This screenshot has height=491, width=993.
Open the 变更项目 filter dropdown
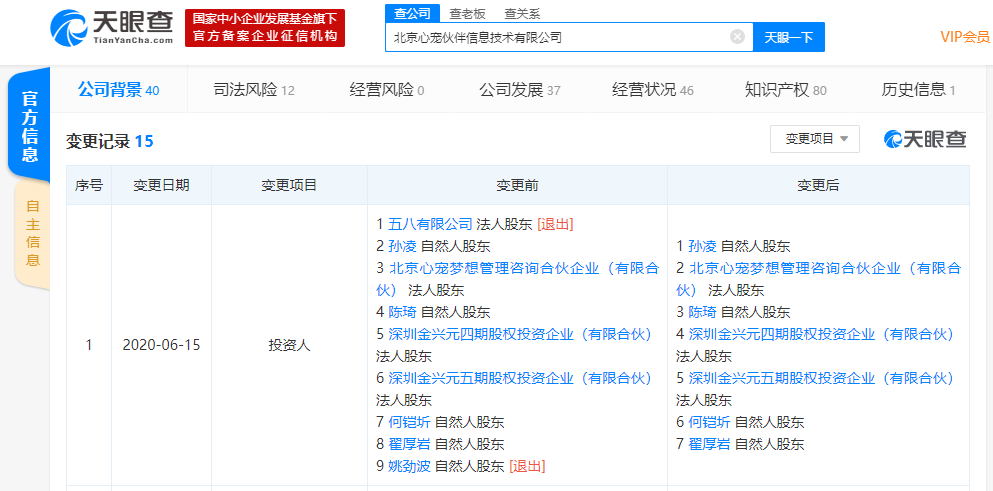point(814,139)
